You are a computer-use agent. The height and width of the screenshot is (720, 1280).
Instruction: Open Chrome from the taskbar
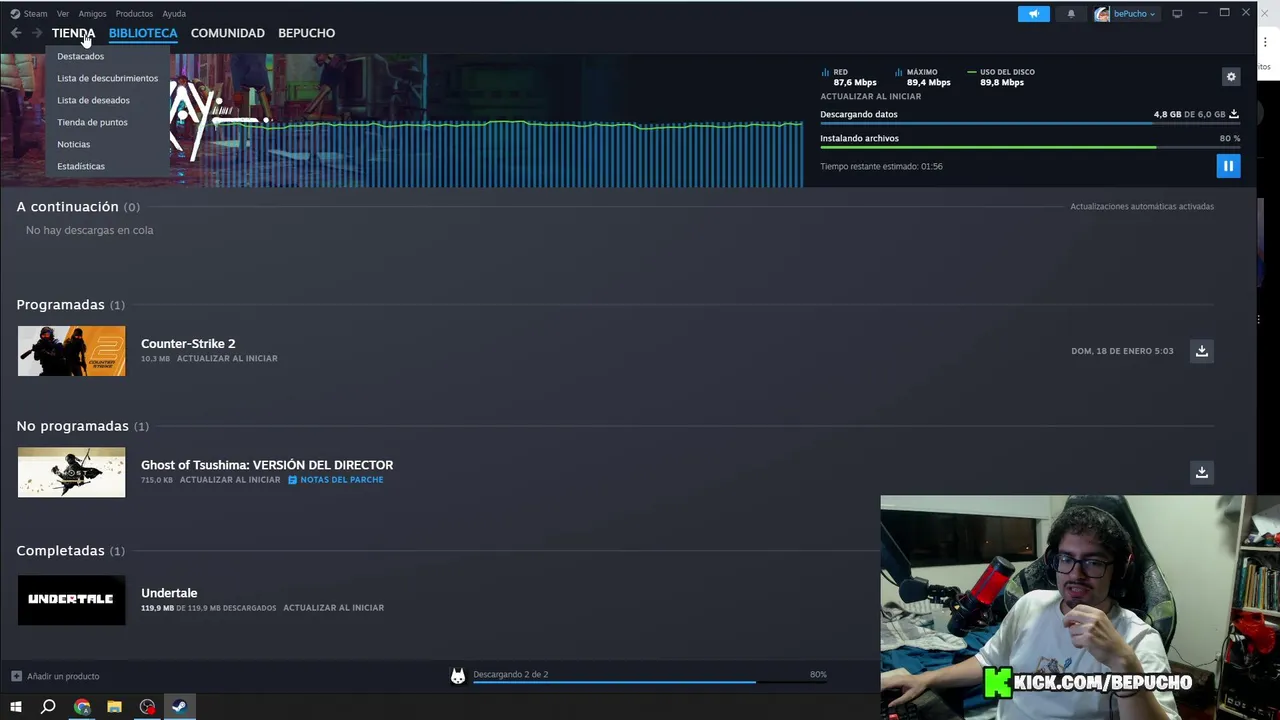coord(82,707)
